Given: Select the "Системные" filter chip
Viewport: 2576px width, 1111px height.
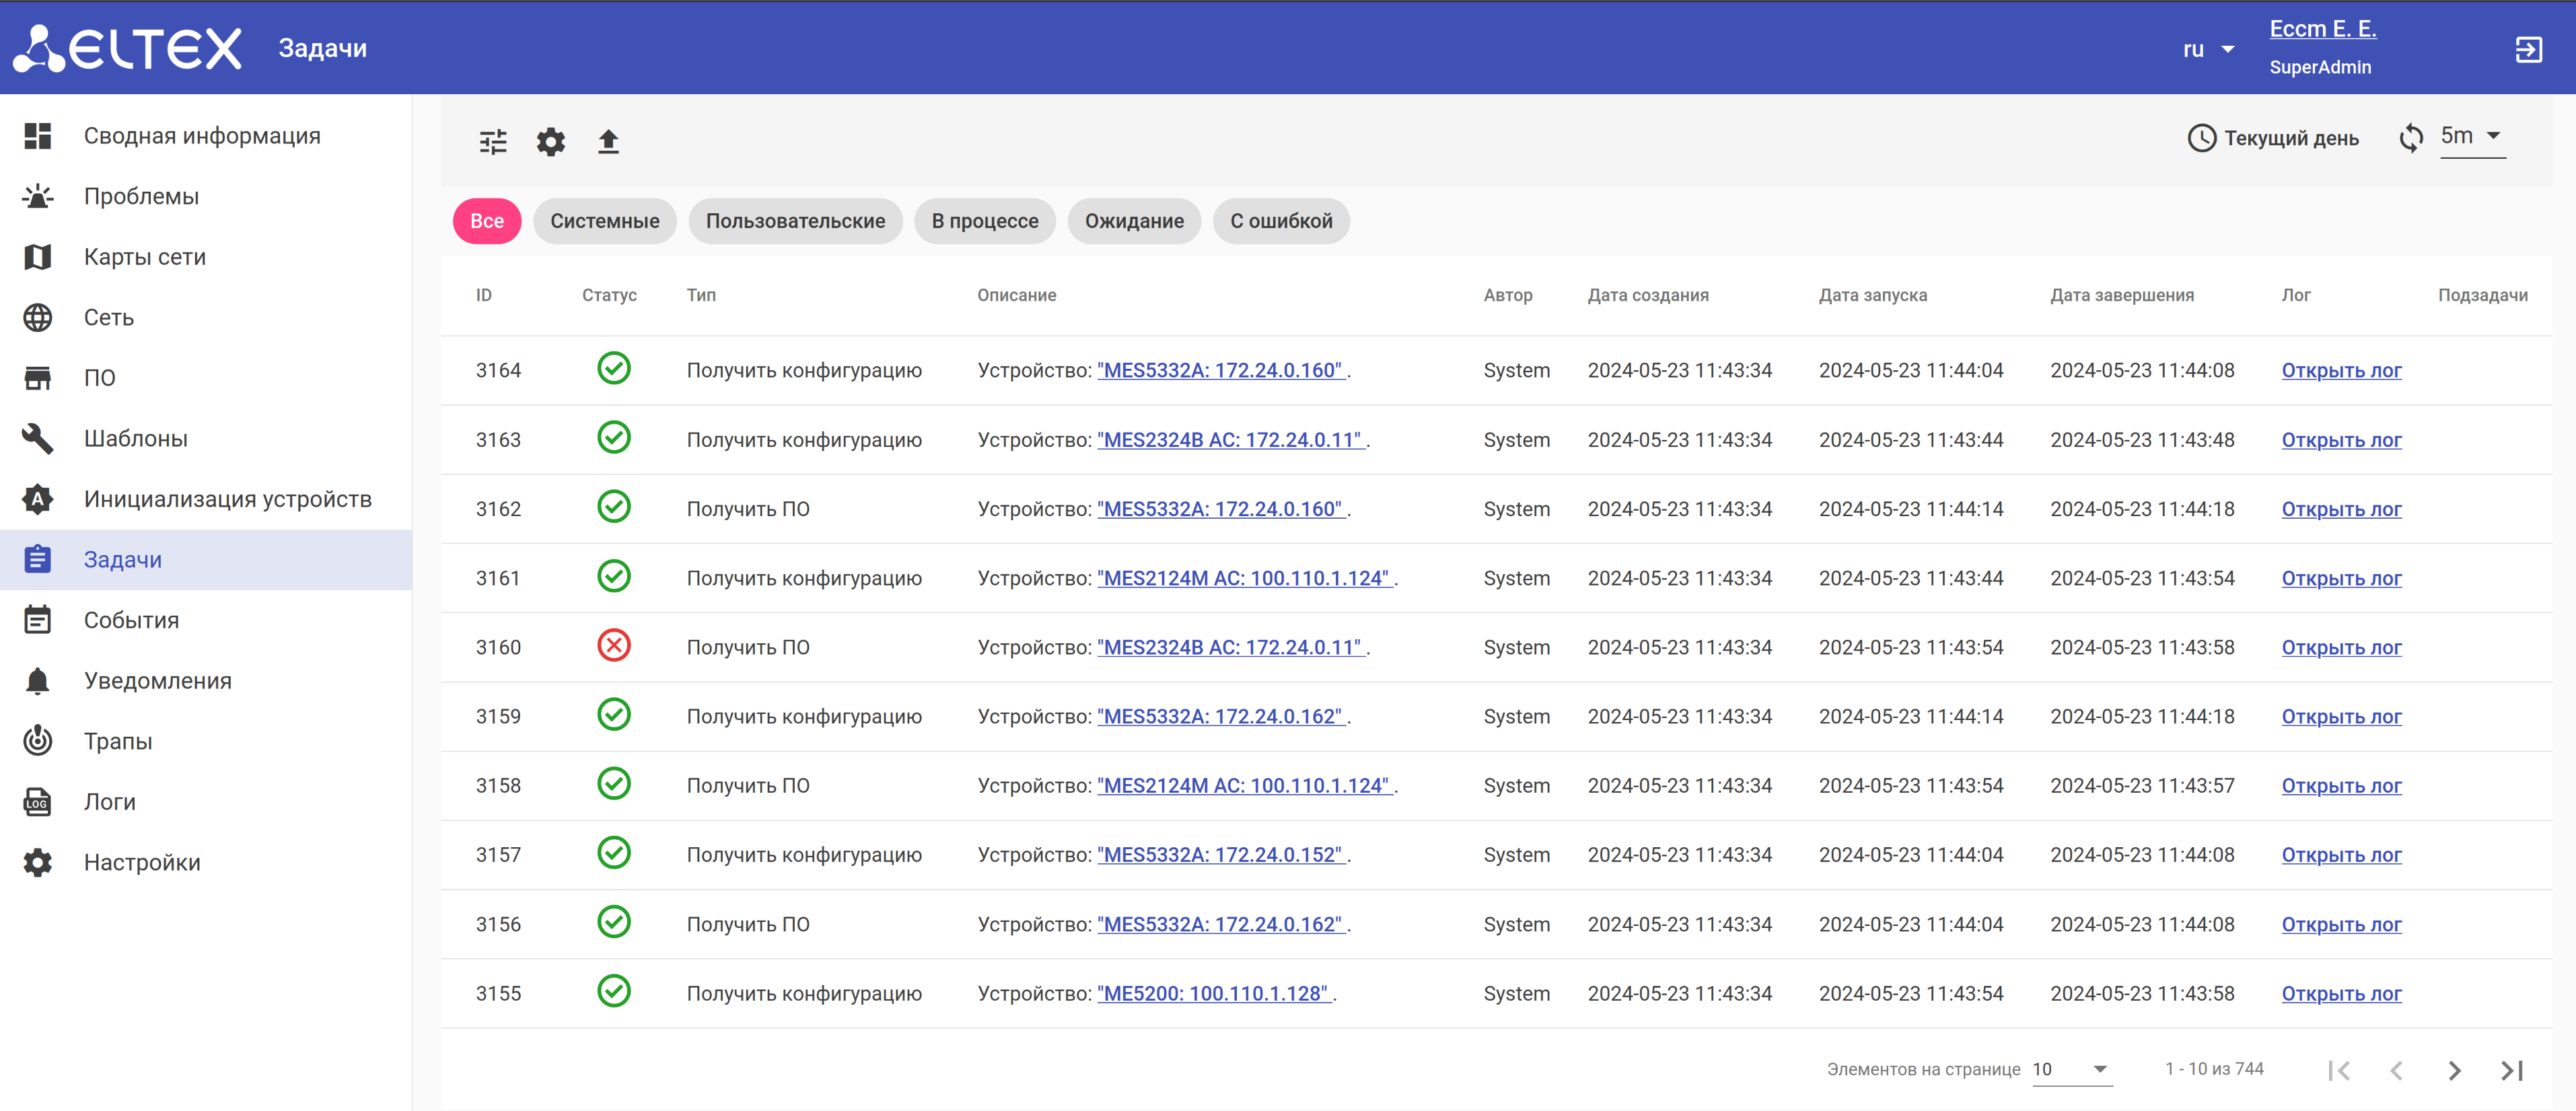Looking at the screenshot, I should pyautogui.click(x=604, y=221).
